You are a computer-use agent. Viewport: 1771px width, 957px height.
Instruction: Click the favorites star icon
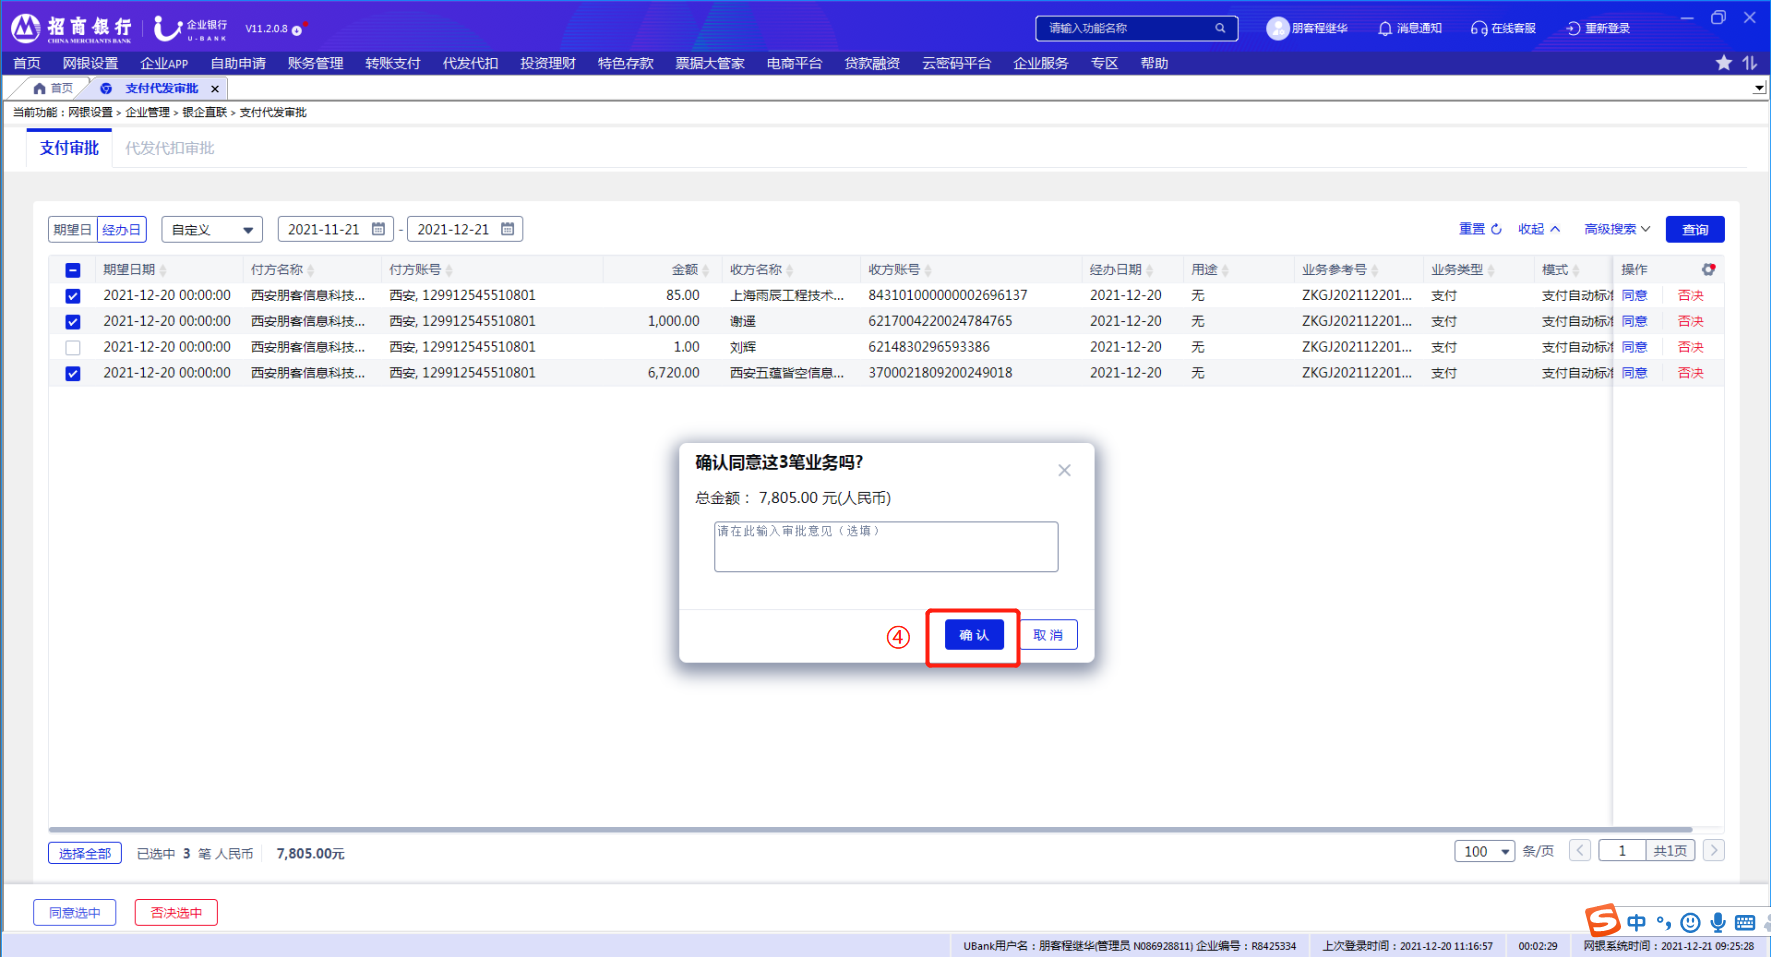pos(1724,63)
